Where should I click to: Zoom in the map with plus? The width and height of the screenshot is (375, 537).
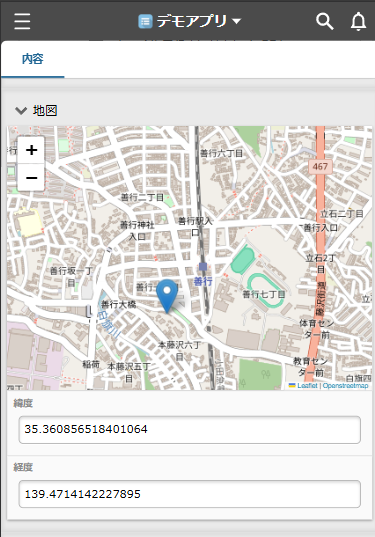click(x=31, y=150)
